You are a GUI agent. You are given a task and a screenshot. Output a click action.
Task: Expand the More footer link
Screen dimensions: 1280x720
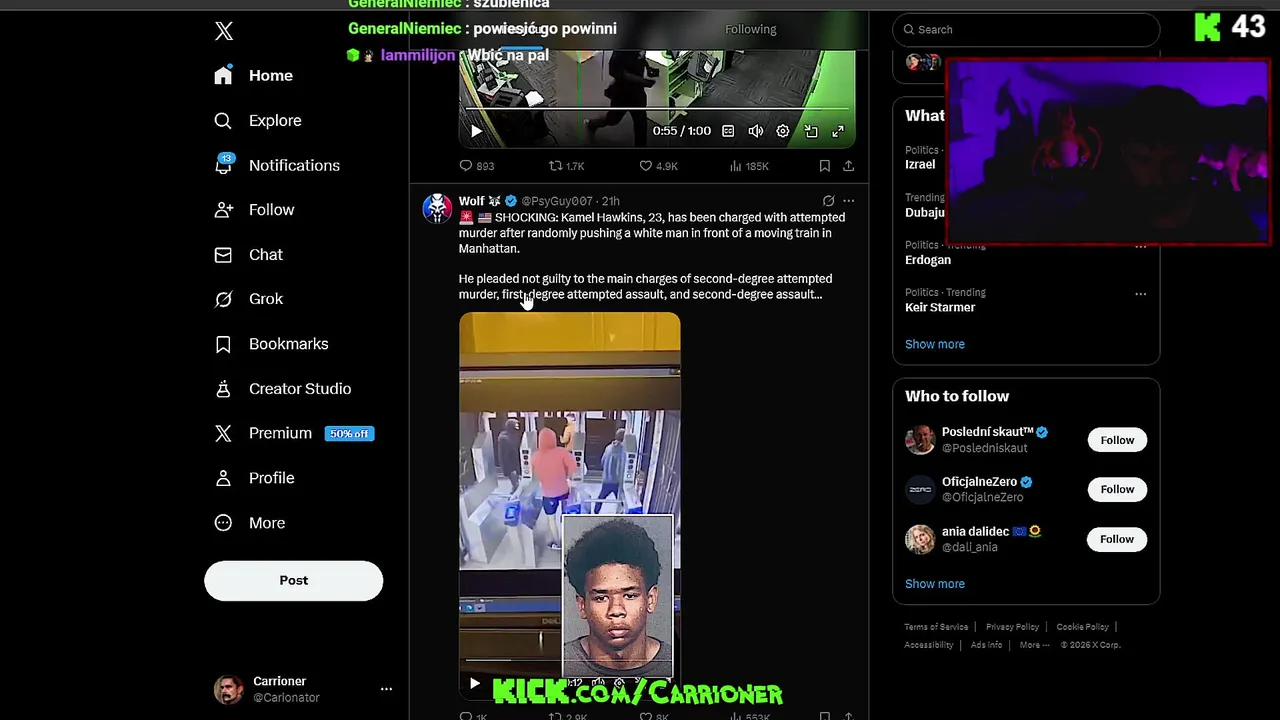pos(1034,645)
